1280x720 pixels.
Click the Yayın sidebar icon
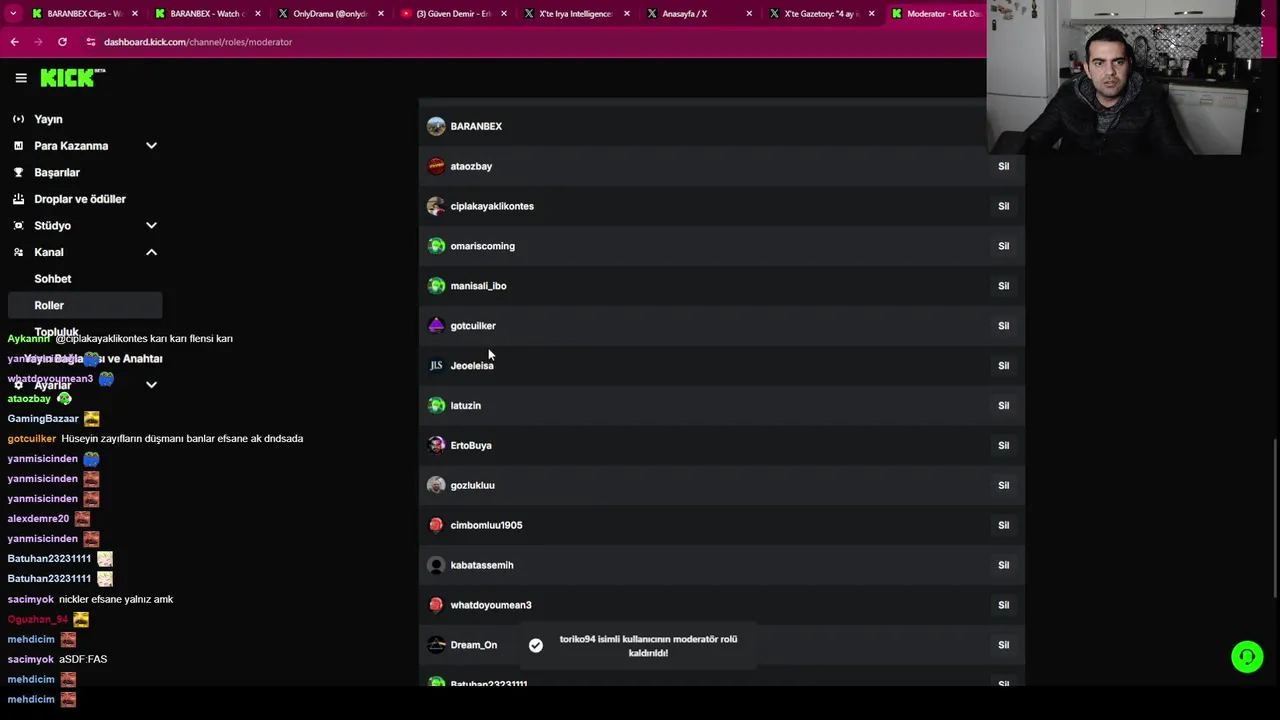click(18, 119)
